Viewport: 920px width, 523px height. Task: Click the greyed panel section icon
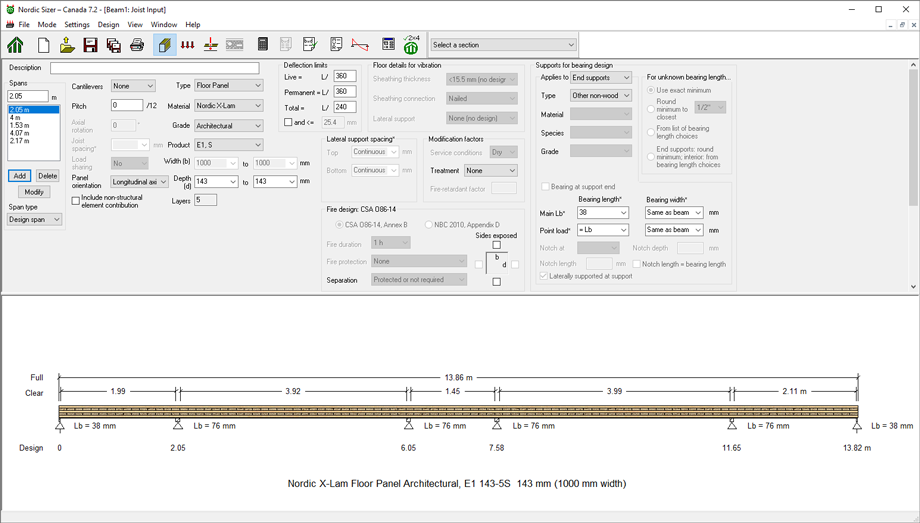(x=235, y=45)
